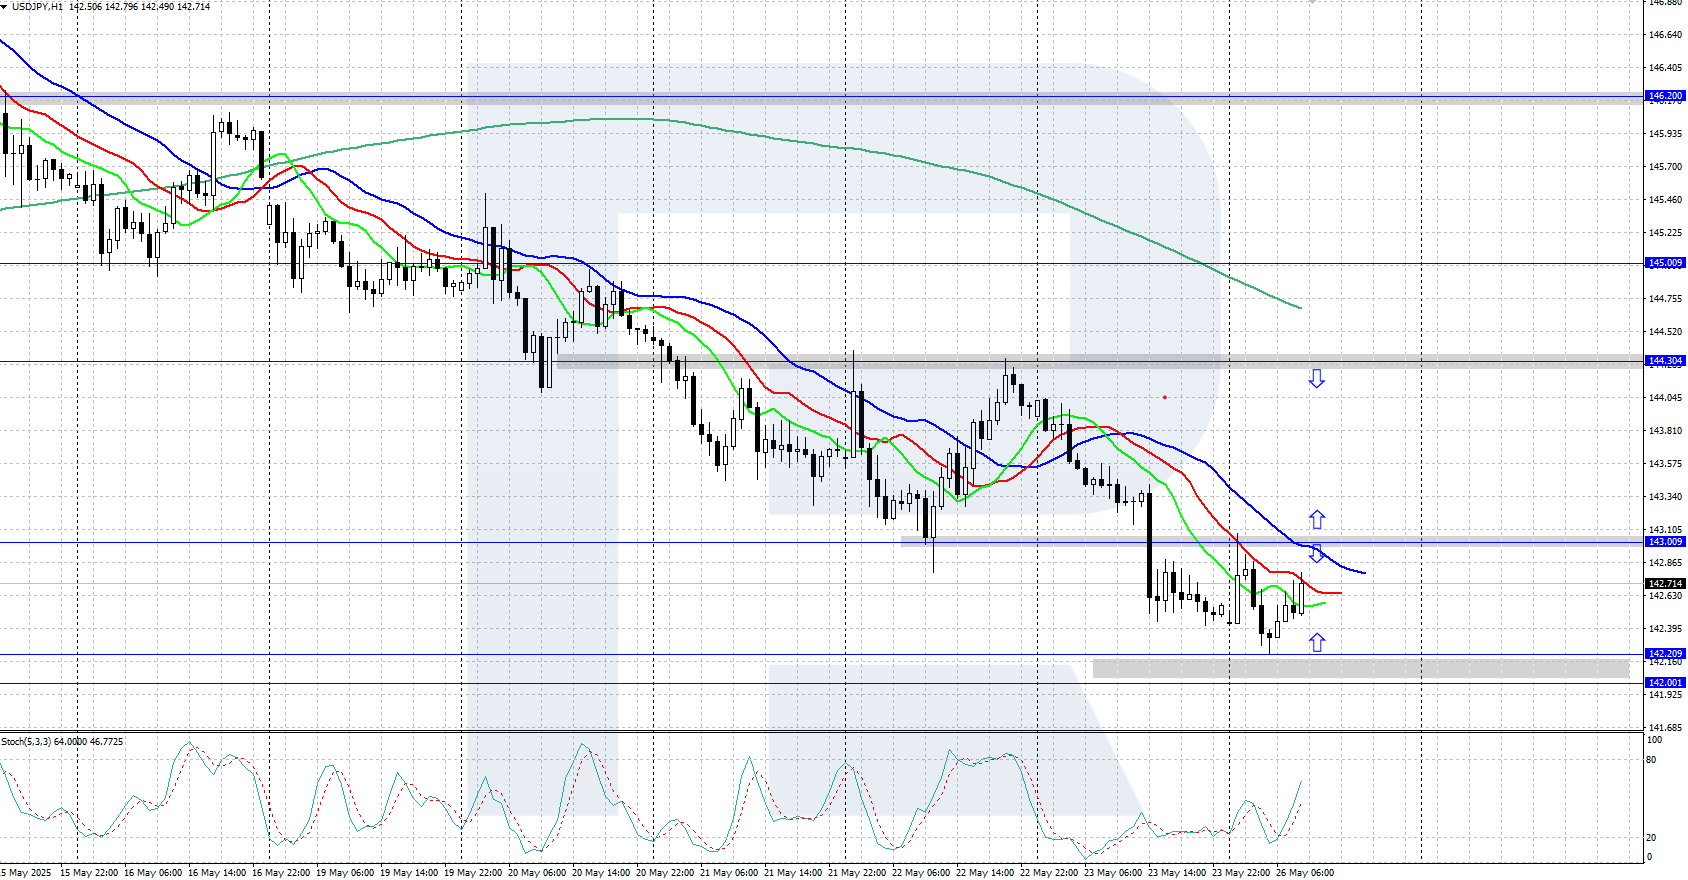Click the 23 May 06:00 time axis label
1688x880 pixels.
point(1113,873)
